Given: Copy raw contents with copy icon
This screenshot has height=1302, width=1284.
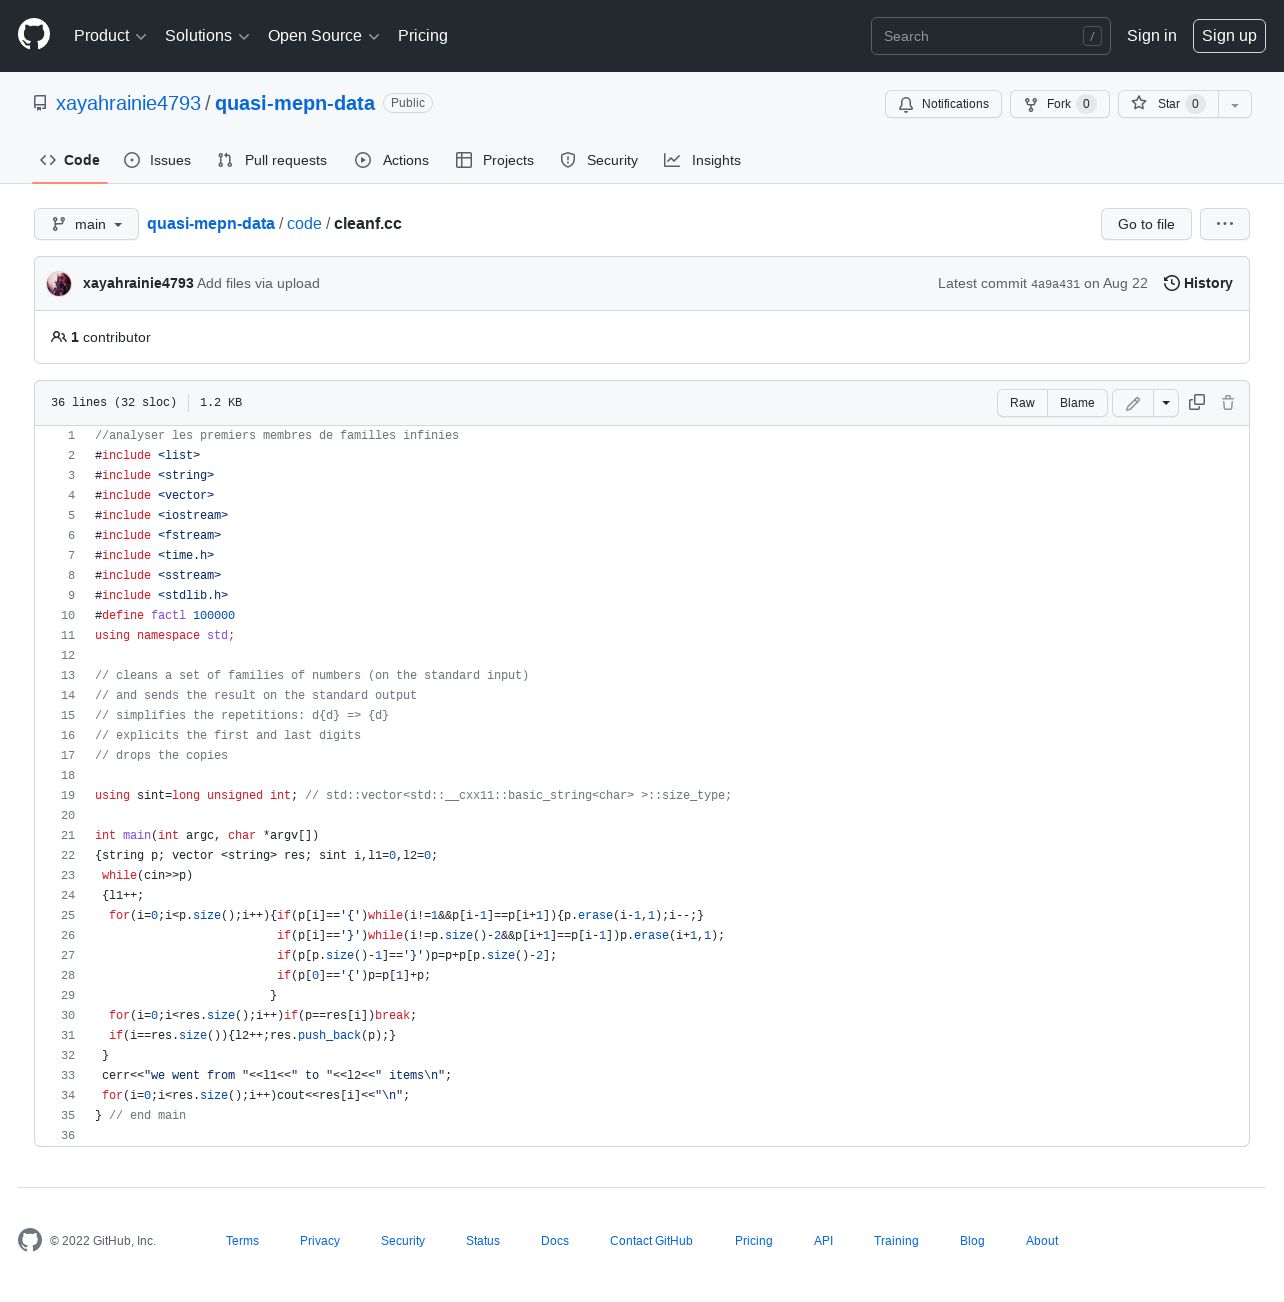Looking at the screenshot, I should point(1196,402).
